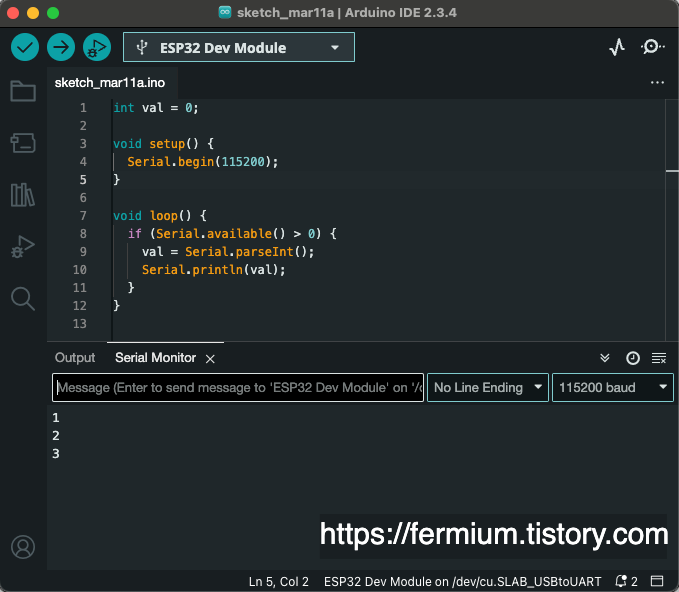Viewport: 679px width, 592px height.
Task: Open Serial Monitor via magnifier icon in toolbar
Action: (652, 47)
